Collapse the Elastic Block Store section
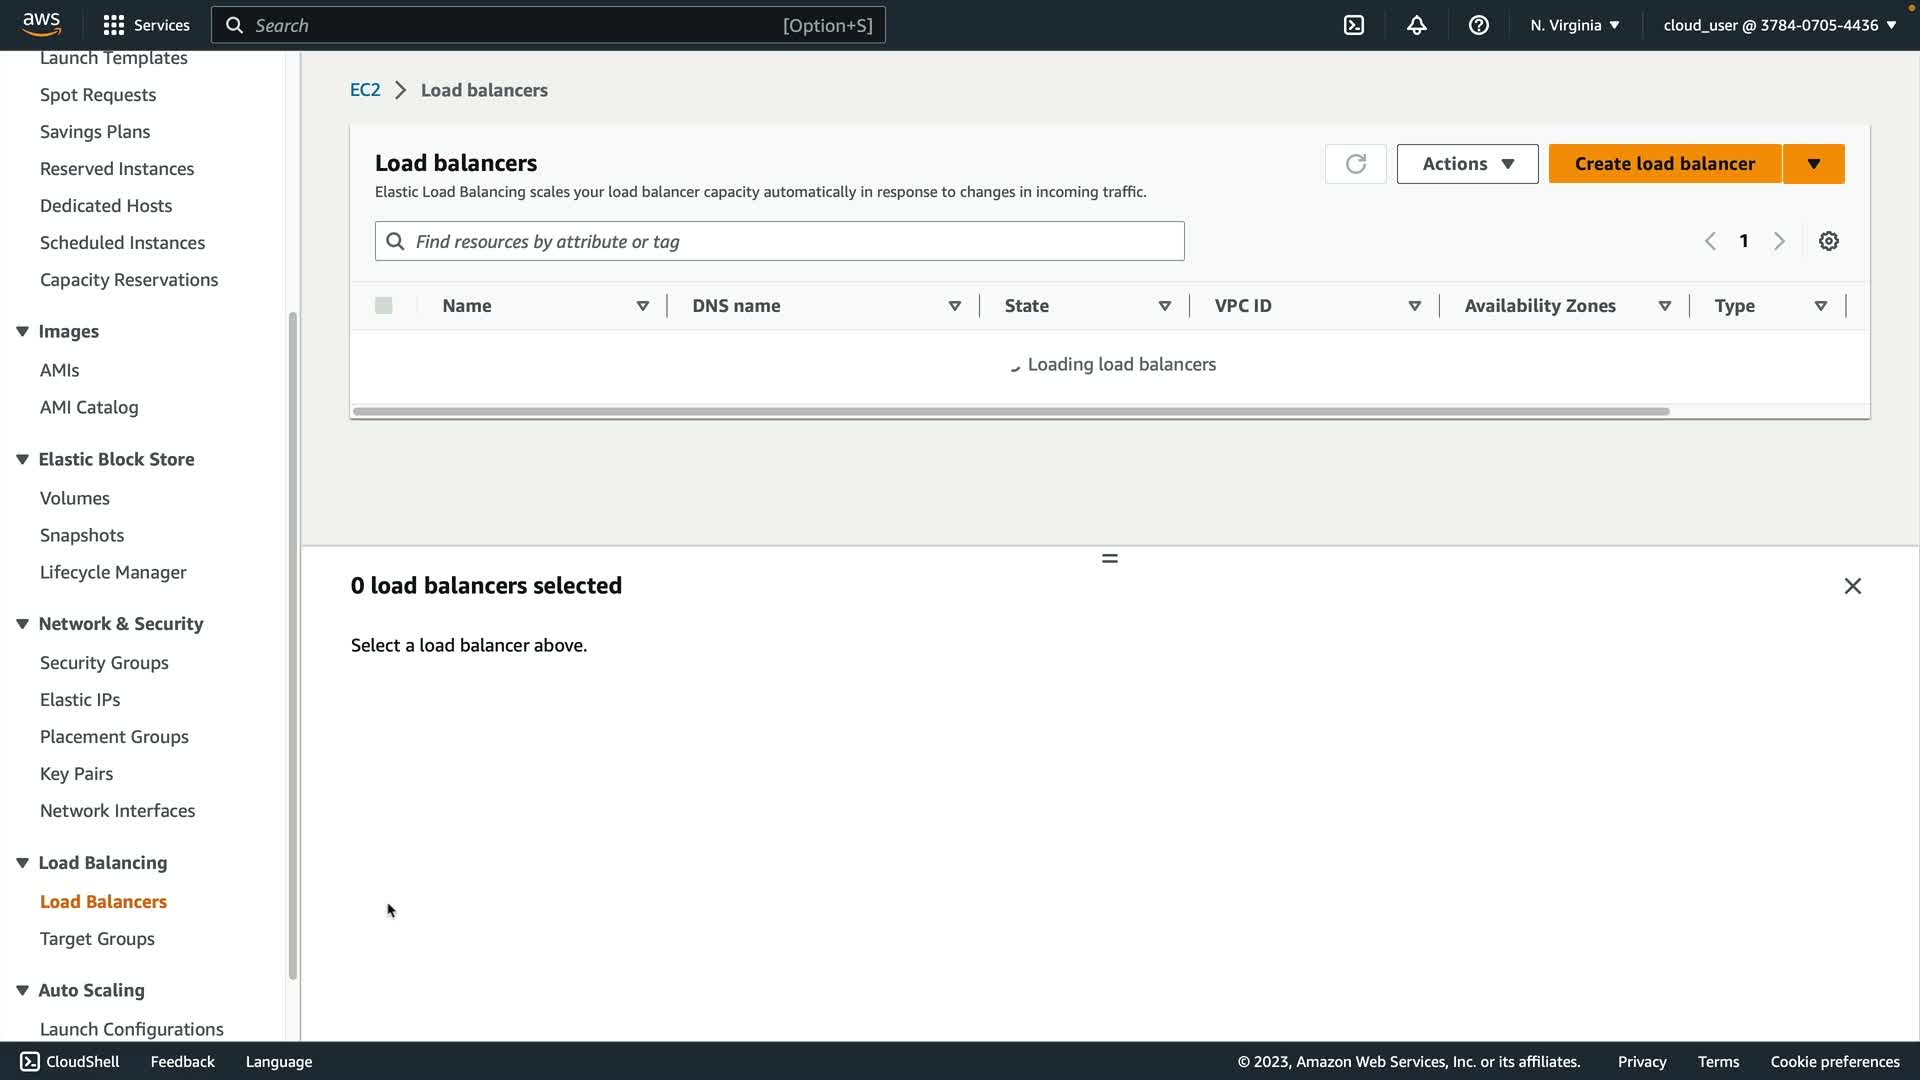Screen dimensions: 1920x1080 22,459
